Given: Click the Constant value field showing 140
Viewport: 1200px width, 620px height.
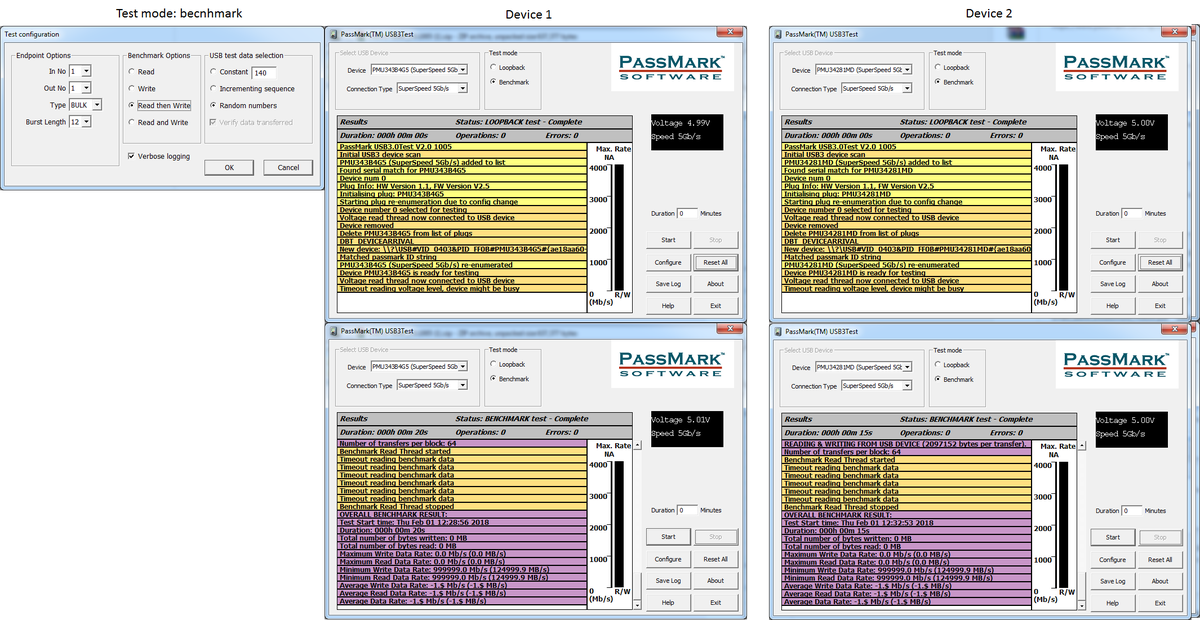Looking at the screenshot, I should tap(265, 72).
